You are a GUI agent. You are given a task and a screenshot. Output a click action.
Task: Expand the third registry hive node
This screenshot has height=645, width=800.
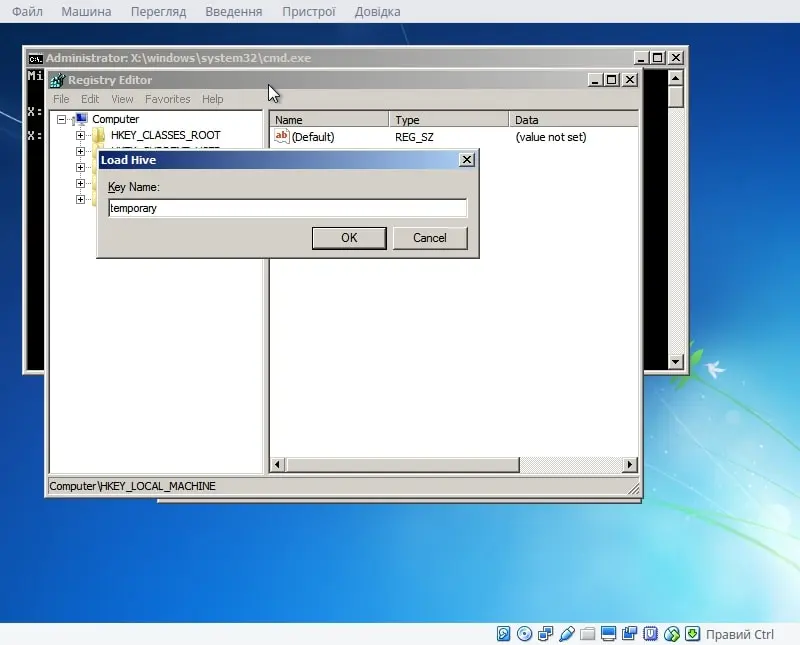pos(80,167)
